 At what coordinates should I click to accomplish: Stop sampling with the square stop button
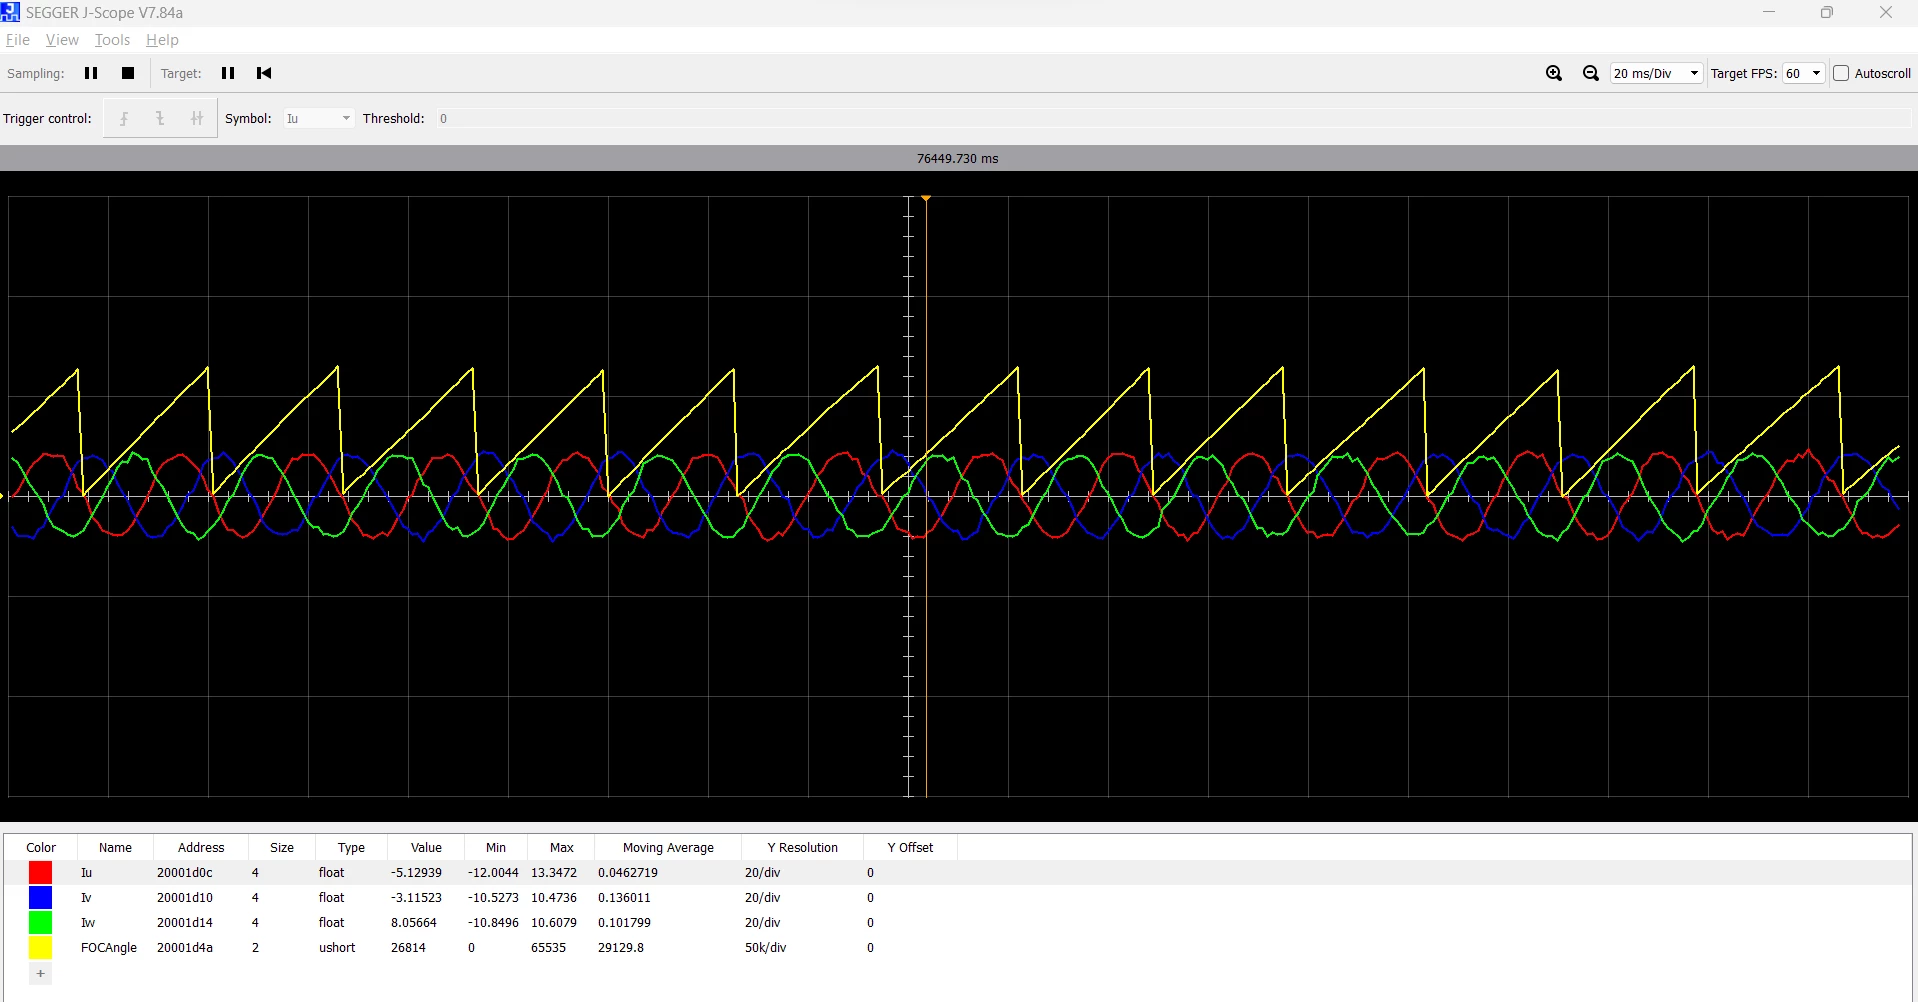[128, 73]
